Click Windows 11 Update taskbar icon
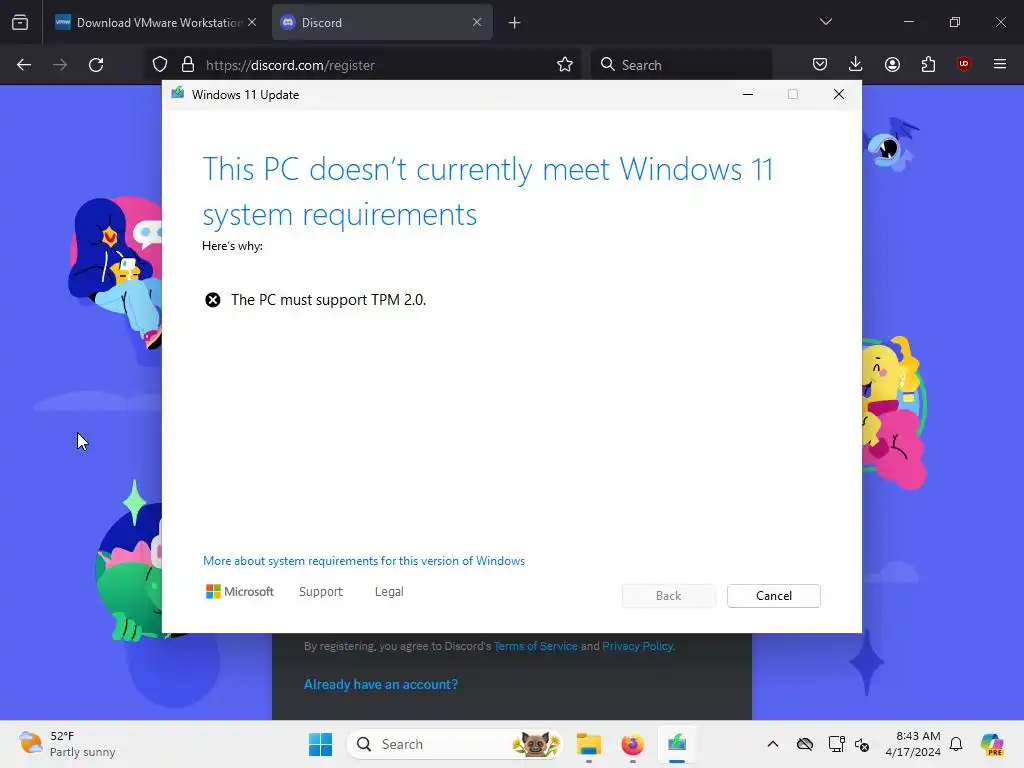Image resolution: width=1024 pixels, height=768 pixels. (x=677, y=744)
